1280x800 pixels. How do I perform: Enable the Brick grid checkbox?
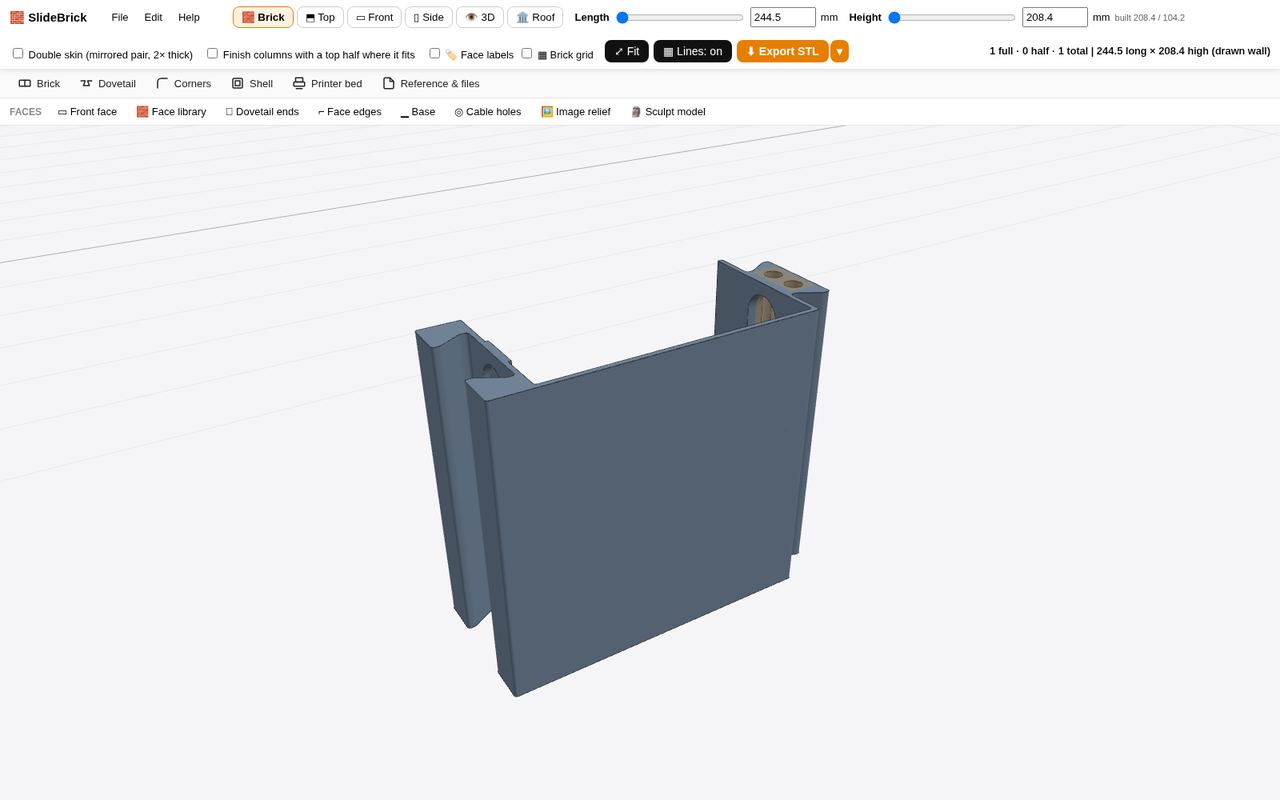pos(527,53)
